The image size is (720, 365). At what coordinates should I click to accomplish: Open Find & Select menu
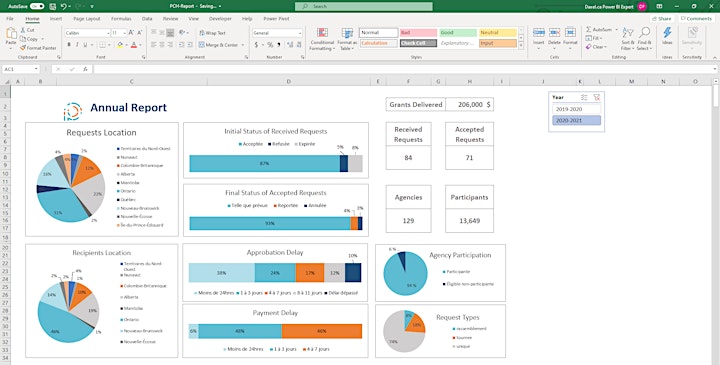[x=644, y=39]
